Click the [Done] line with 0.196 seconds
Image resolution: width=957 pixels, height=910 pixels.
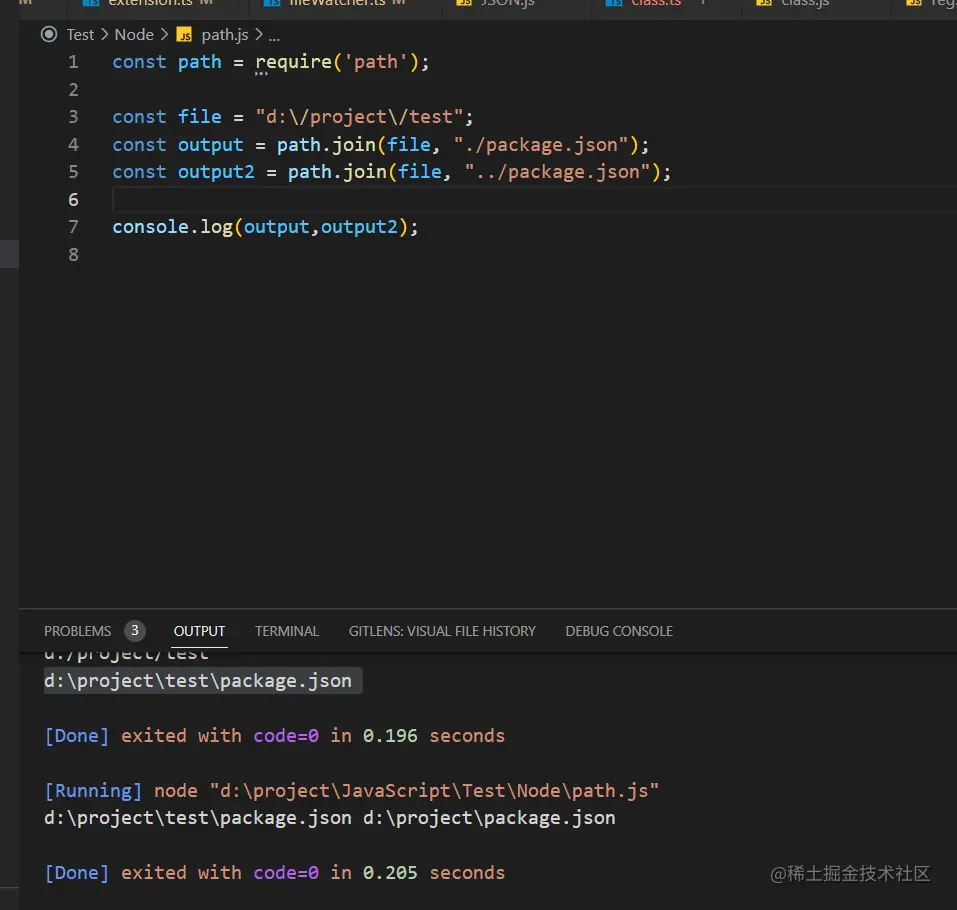275,735
